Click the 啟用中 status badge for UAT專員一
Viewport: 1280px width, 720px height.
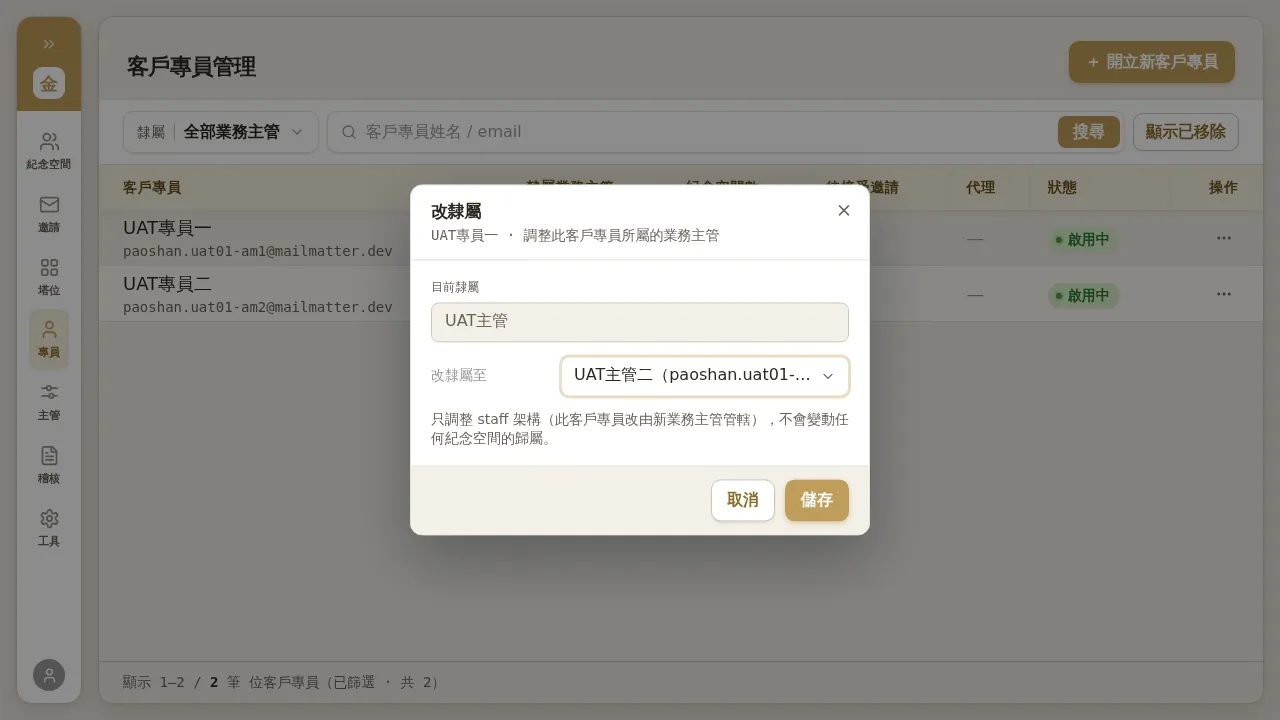coord(1083,240)
